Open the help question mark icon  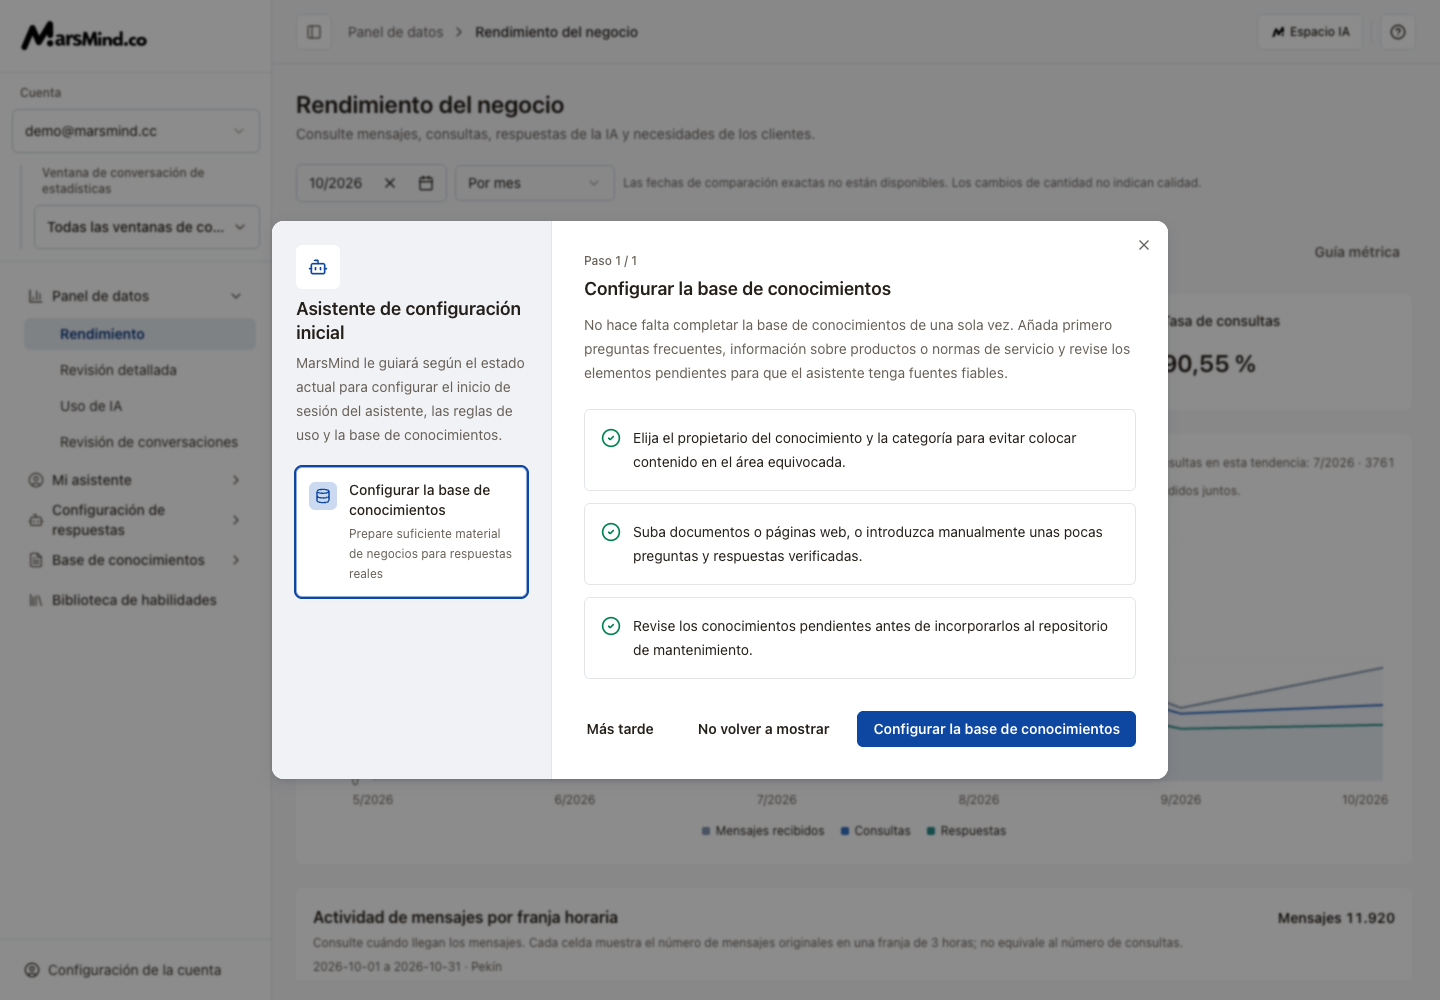(x=1398, y=32)
